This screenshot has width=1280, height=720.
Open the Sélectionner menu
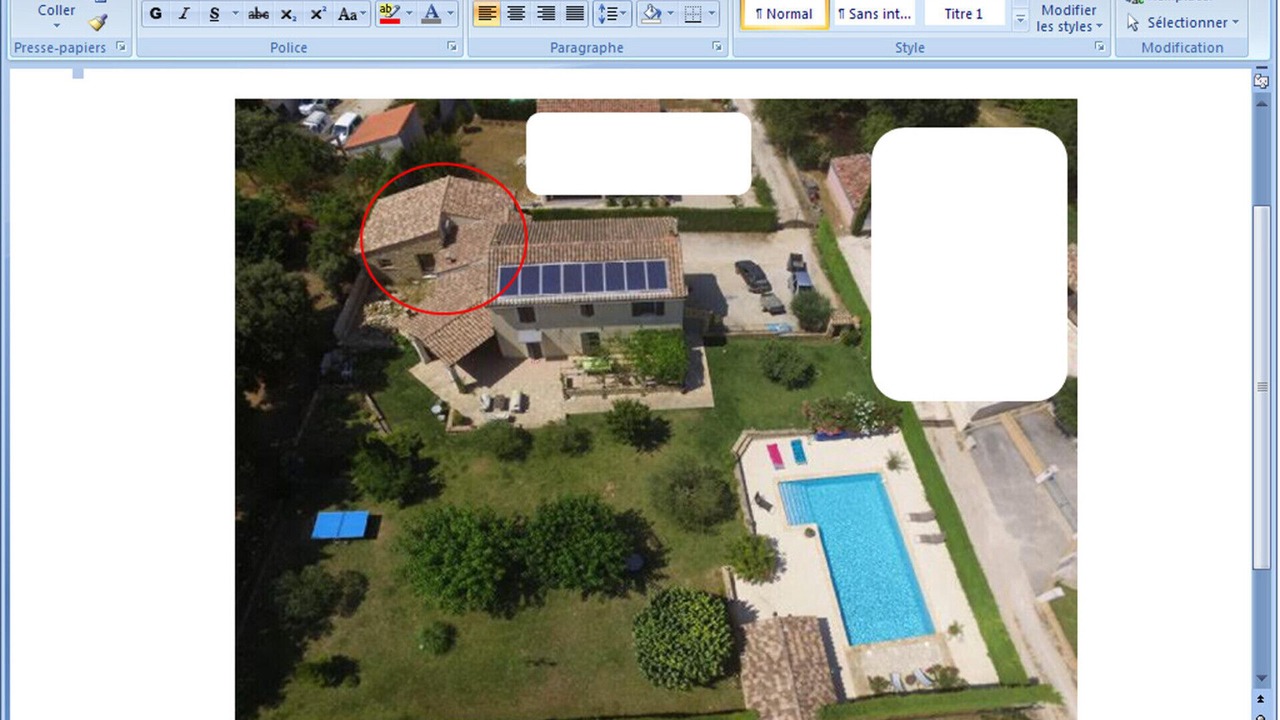[1184, 22]
